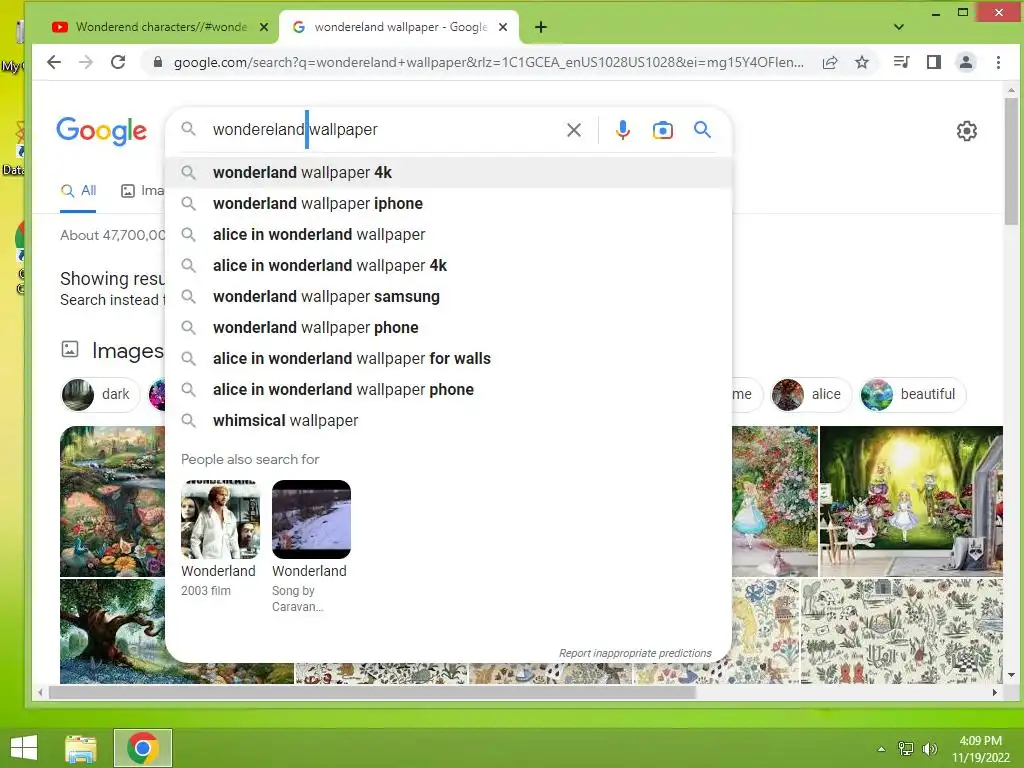Select alice in wonderland wallpaper for walls

[449, 359]
